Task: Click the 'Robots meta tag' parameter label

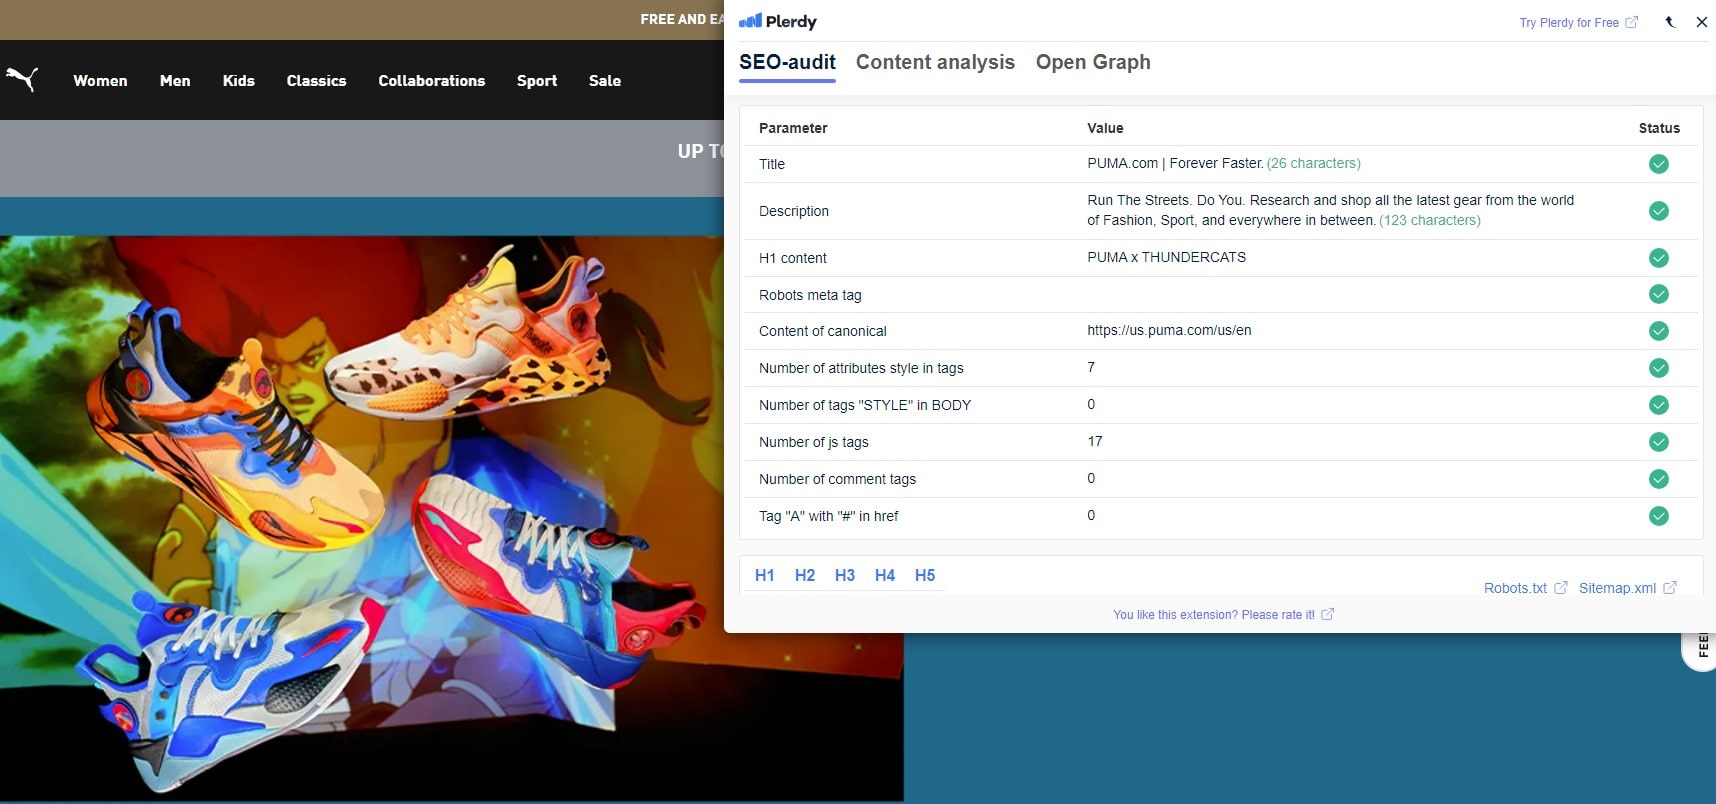Action: click(810, 295)
